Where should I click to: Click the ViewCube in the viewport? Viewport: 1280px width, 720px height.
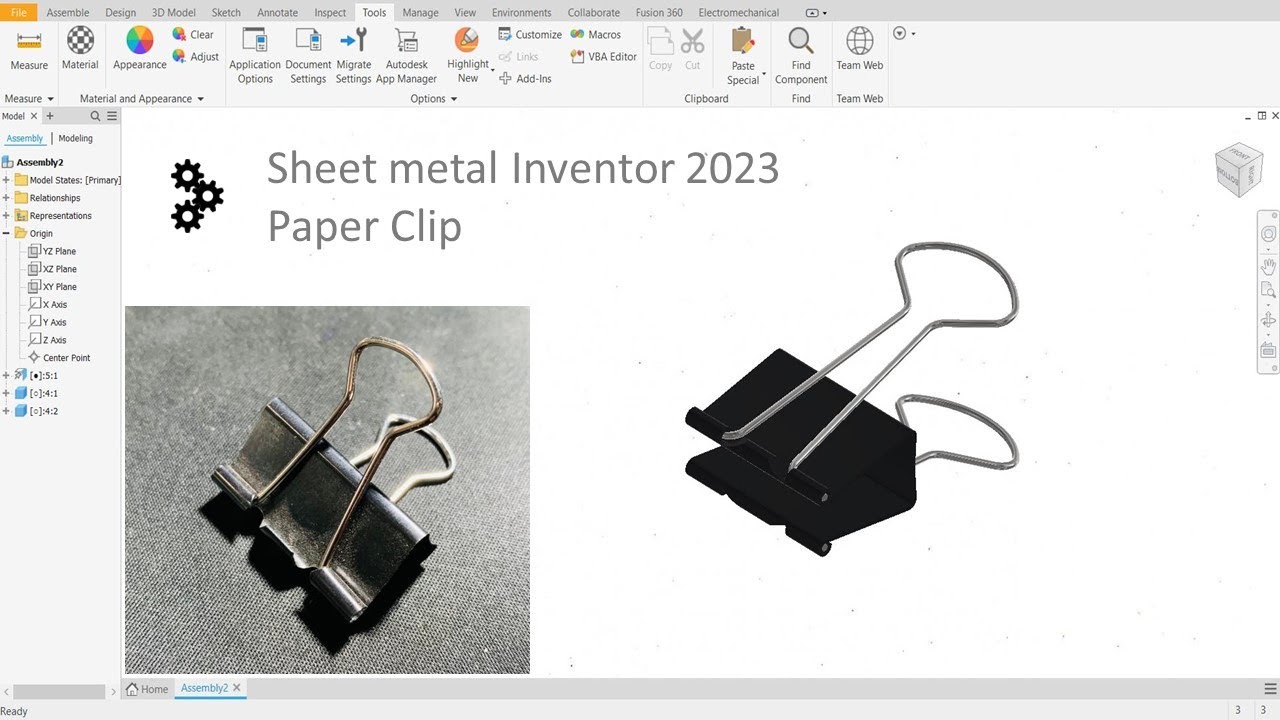(x=1239, y=169)
